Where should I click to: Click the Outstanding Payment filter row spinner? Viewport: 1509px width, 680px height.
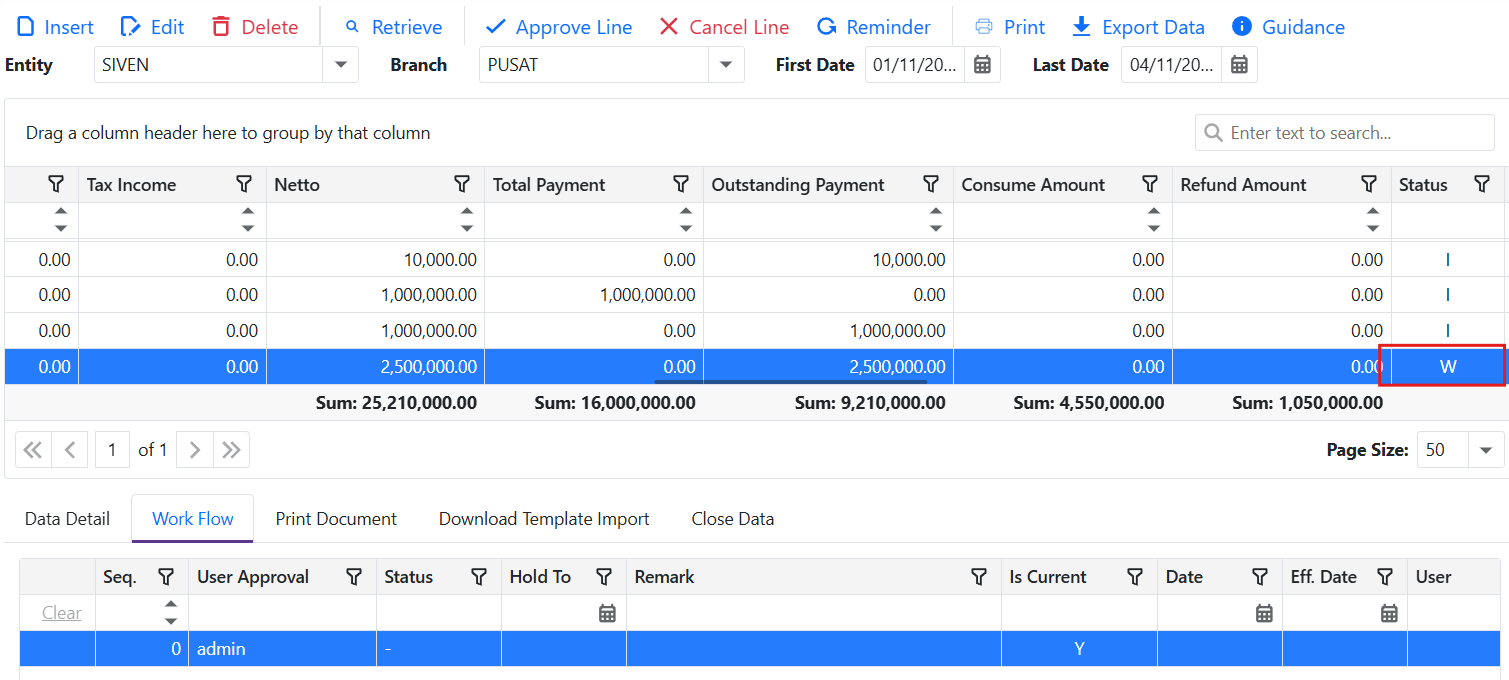pos(935,220)
